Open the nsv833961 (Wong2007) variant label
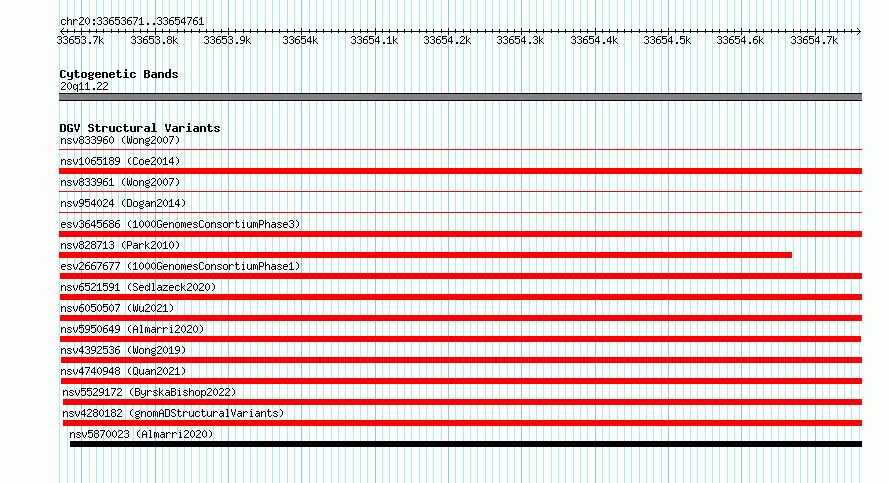The height and width of the screenshot is (483, 890). tap(120, 182)
